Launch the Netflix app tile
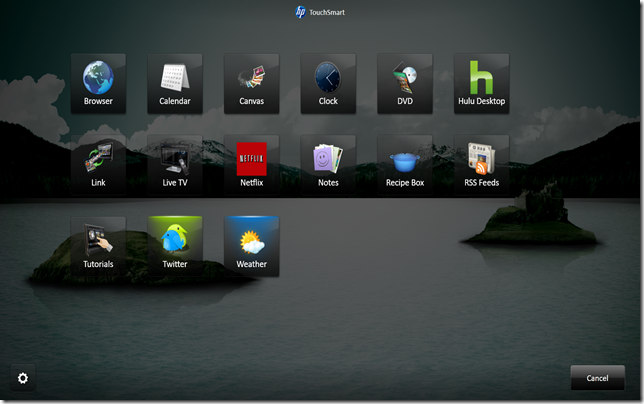 251,165
